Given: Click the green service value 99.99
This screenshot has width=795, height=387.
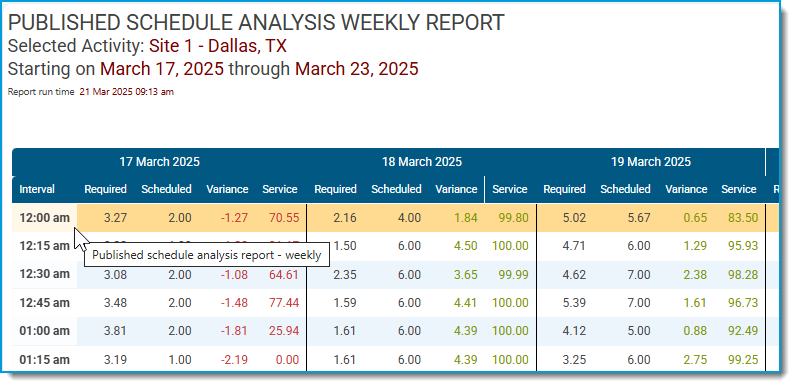Looking at the screenshot, I should 513,275.
